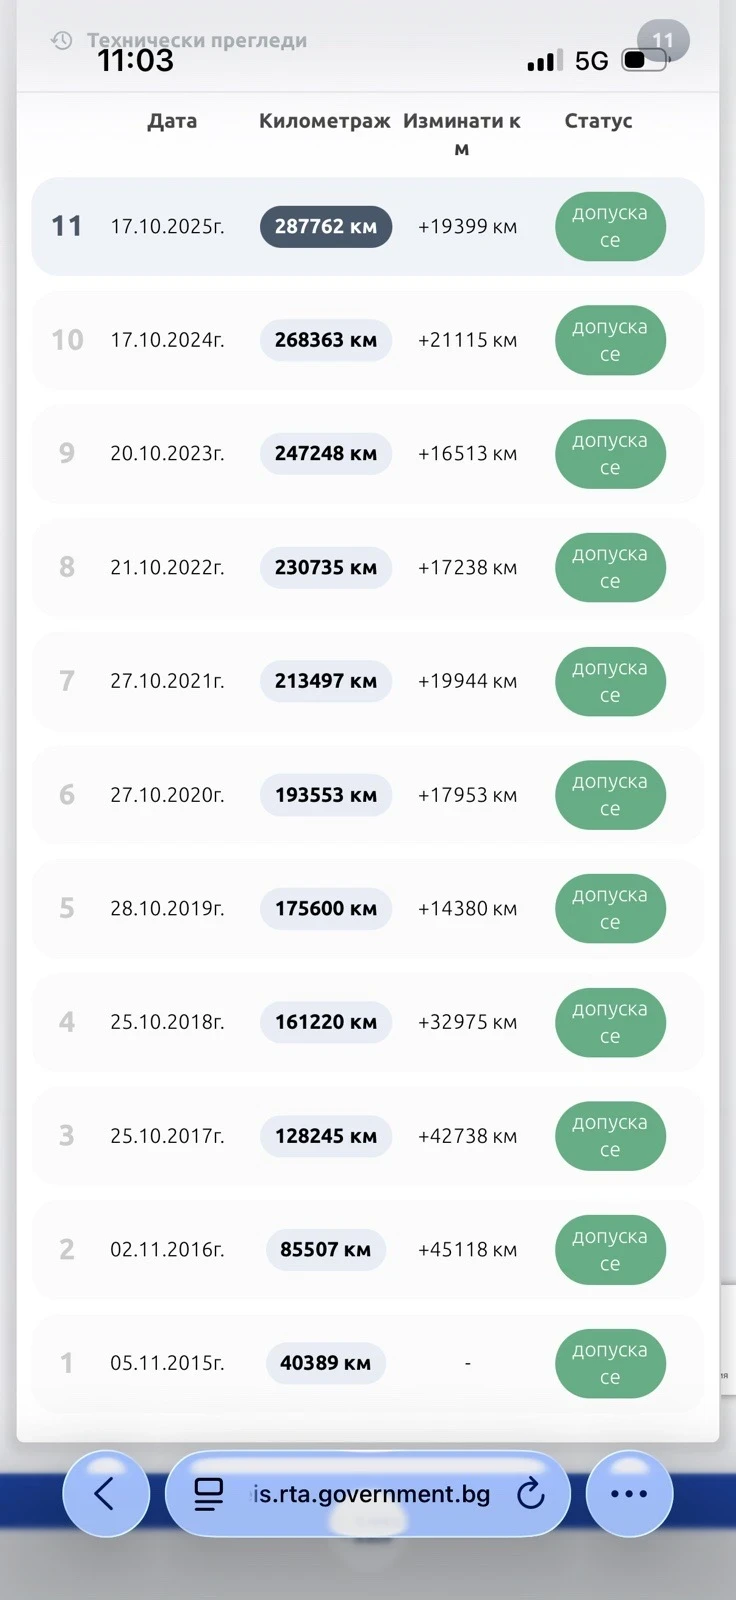Tap the status pill on row 1
Image resolution: width=736 pixels, height=1600 pixels.
610,1363
